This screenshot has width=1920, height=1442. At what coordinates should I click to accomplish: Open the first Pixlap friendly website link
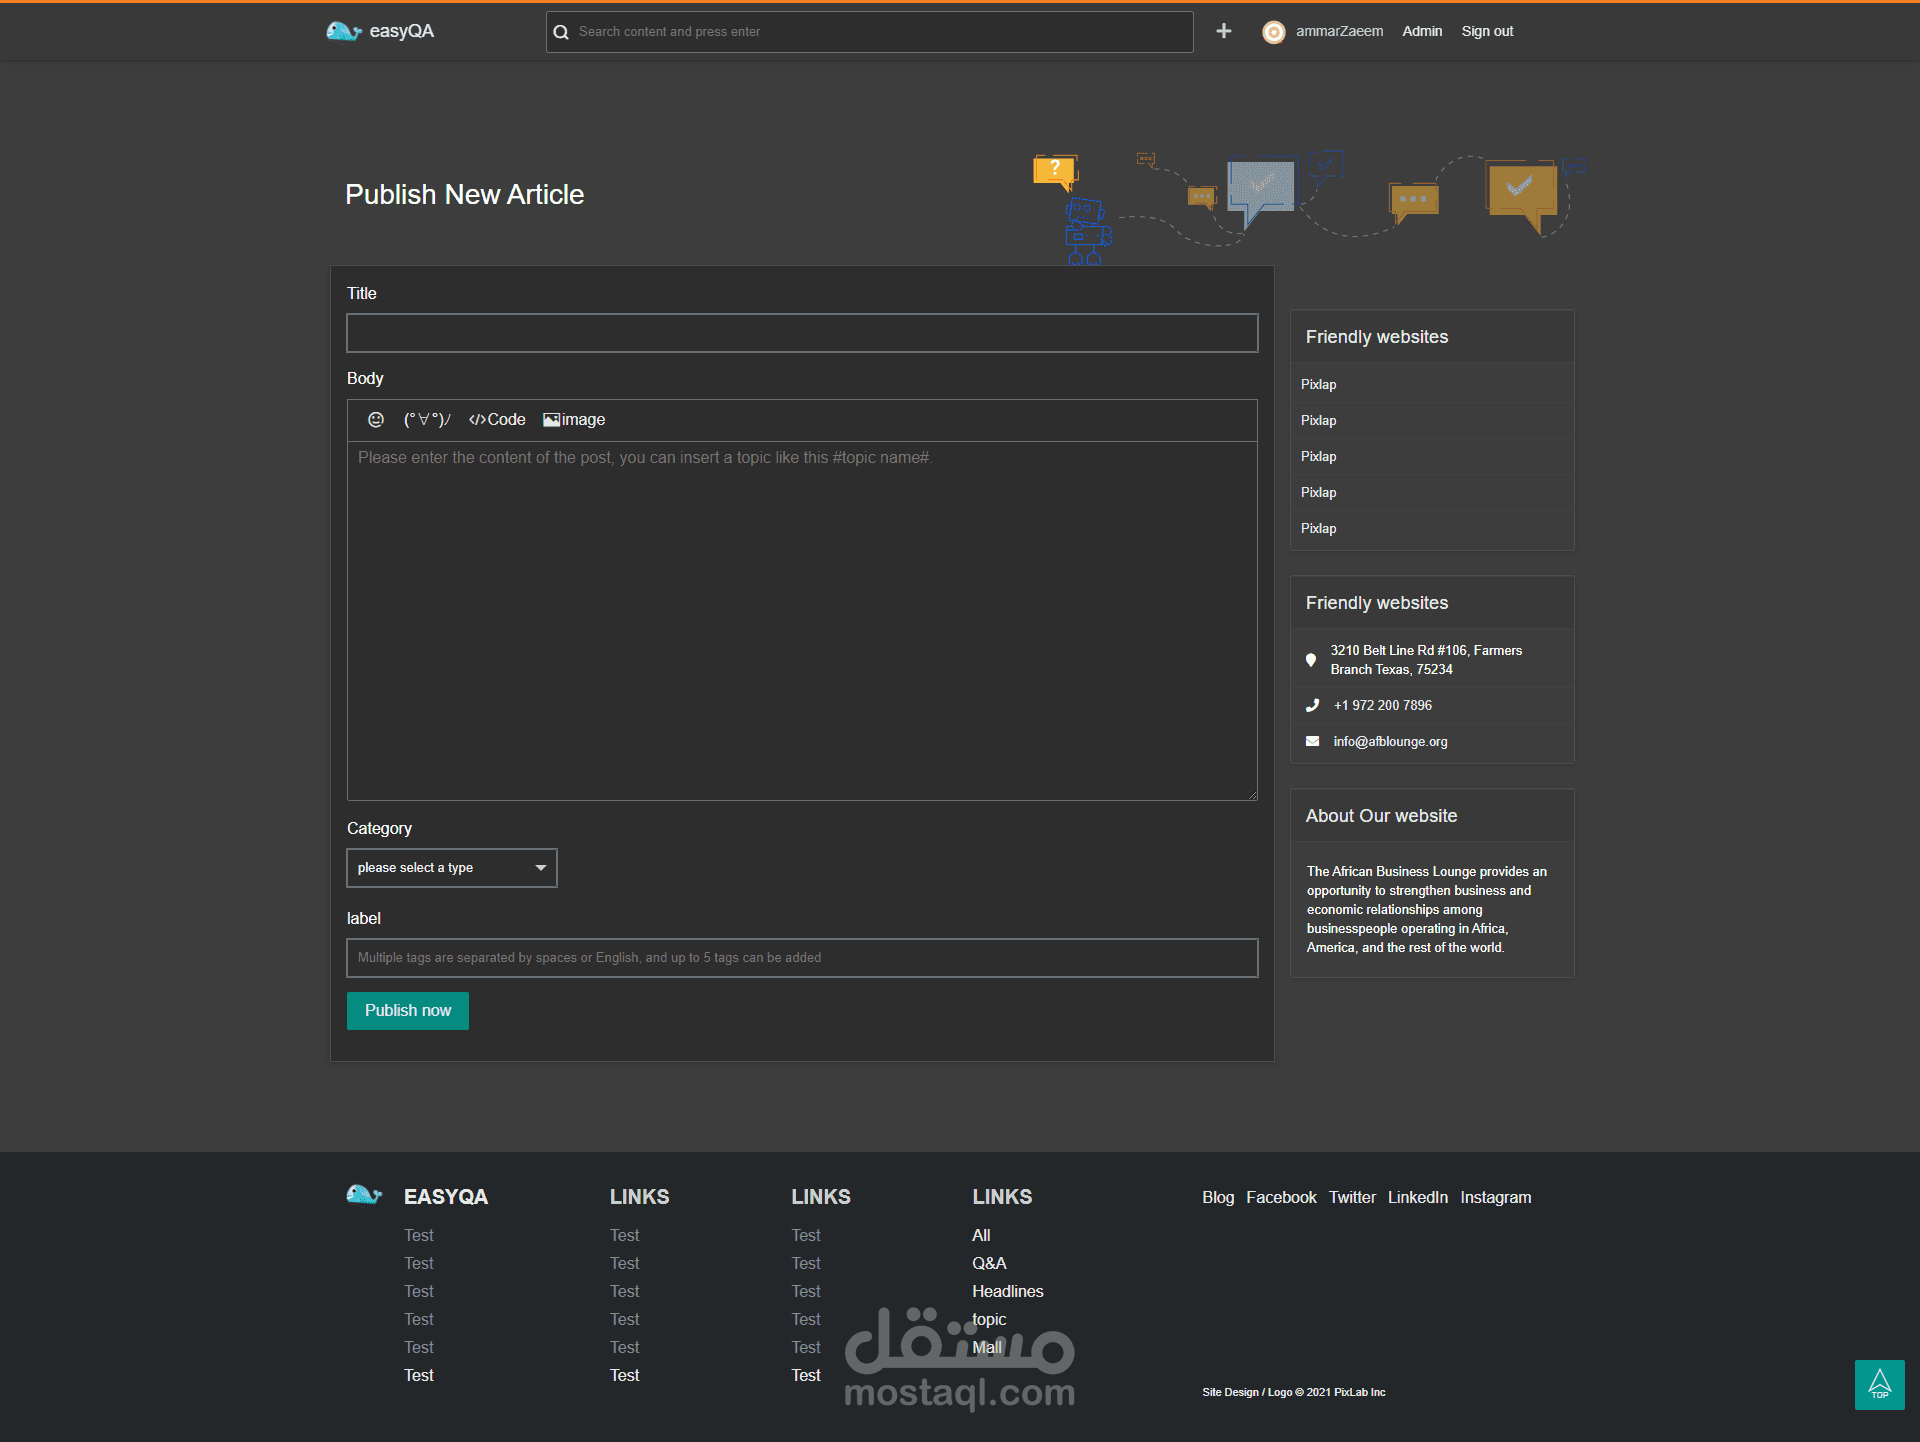click(x=1318, y=384)
